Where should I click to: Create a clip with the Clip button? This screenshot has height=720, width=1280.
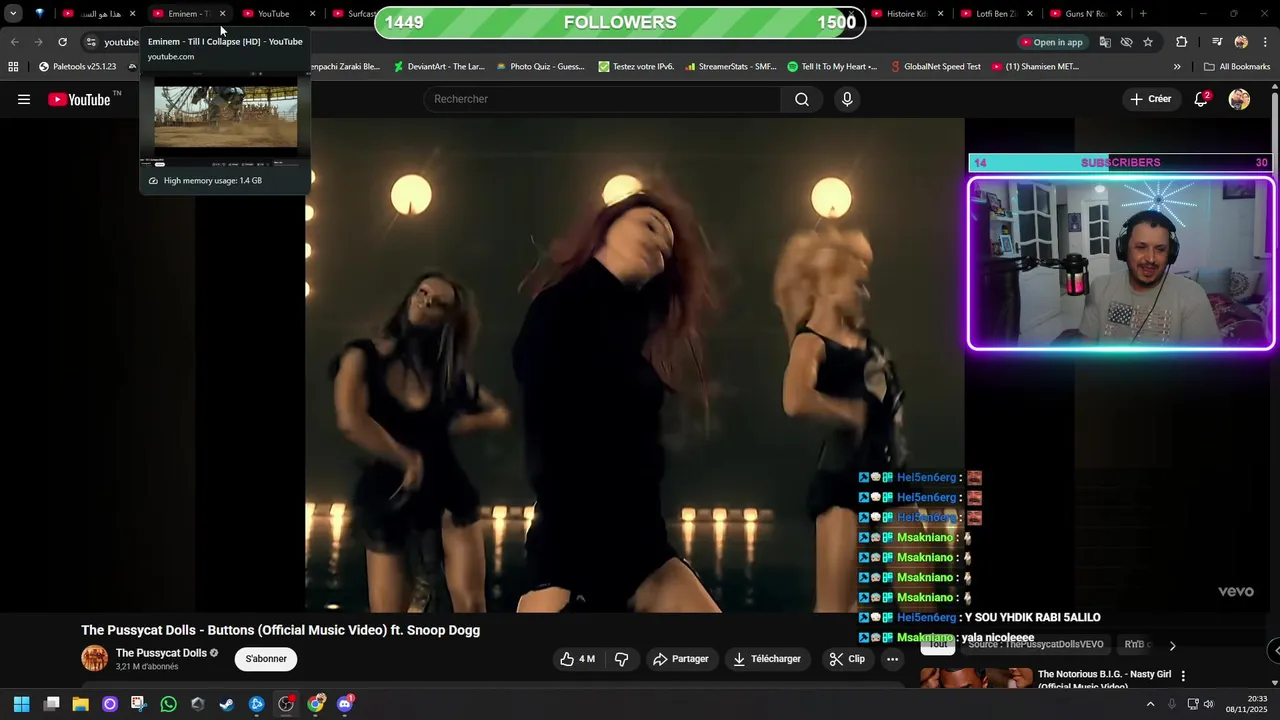847,659
